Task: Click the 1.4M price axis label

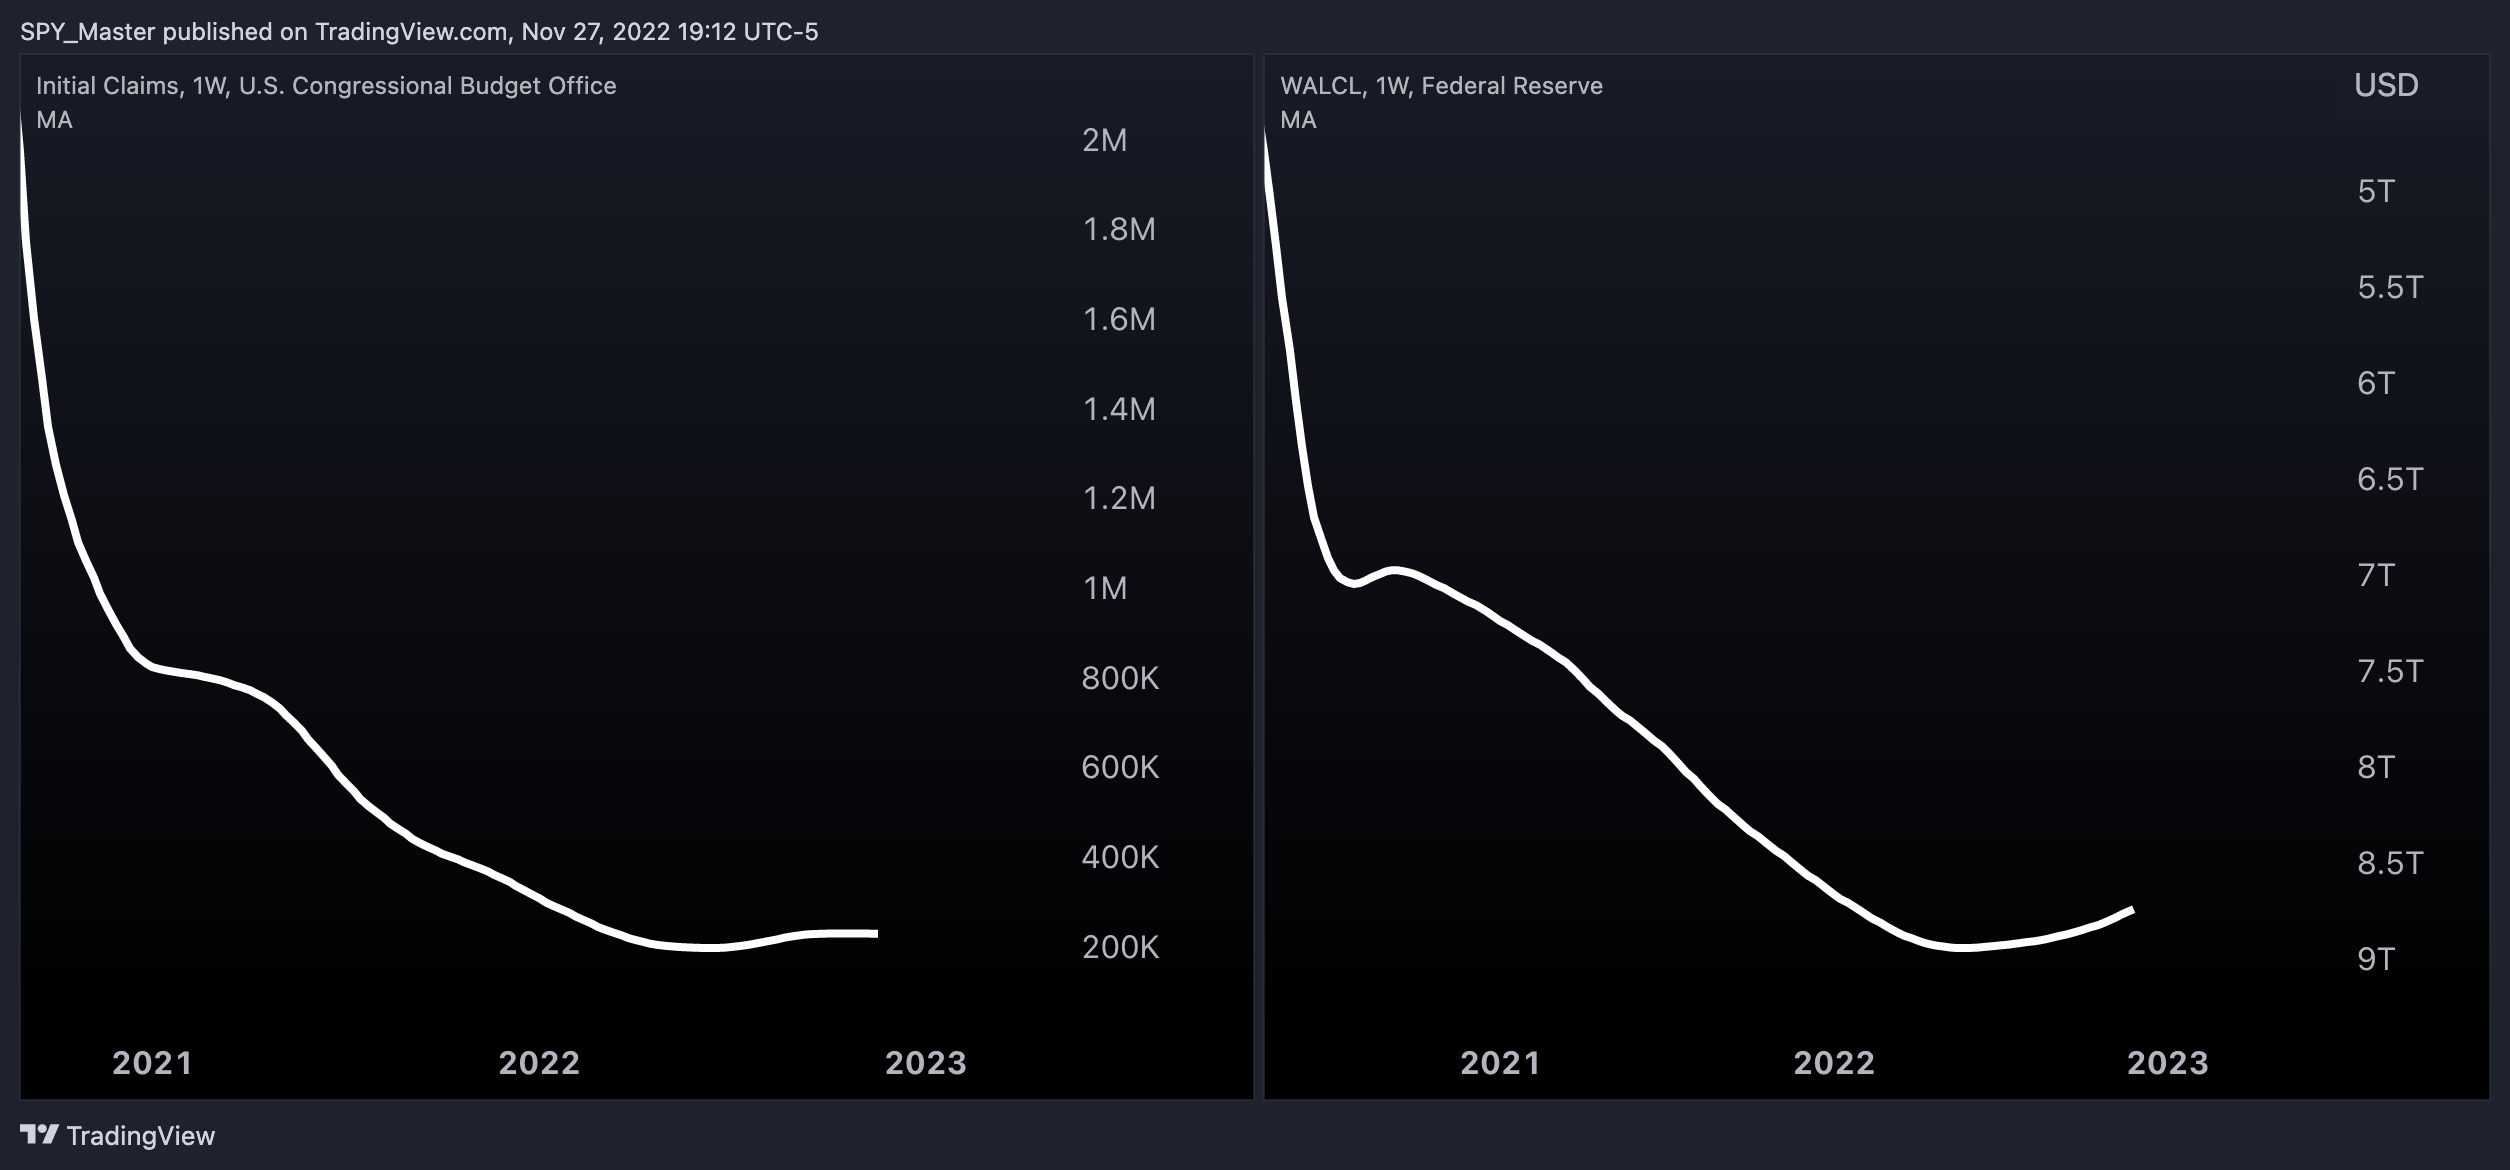Action: click(x=1119, y=409)
